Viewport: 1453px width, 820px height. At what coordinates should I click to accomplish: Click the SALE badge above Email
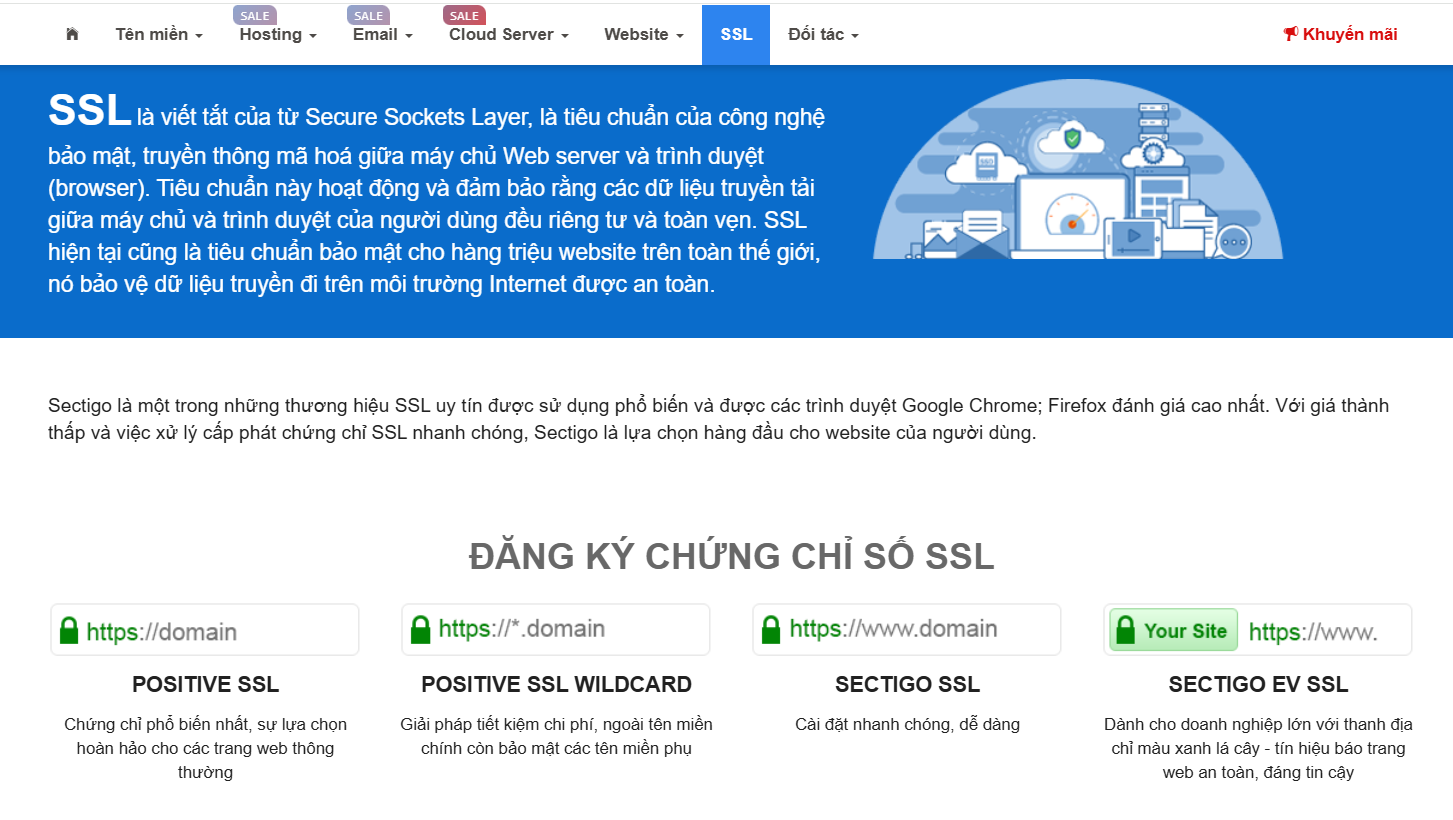(369, 15)
